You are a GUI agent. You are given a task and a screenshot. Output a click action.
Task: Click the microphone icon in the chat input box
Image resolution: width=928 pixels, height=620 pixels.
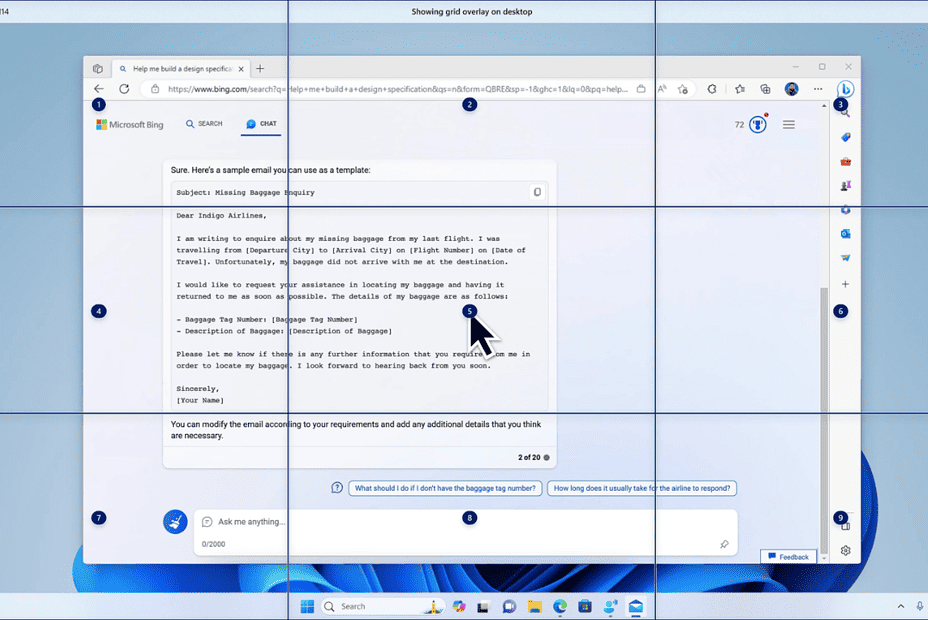point(725,543)
